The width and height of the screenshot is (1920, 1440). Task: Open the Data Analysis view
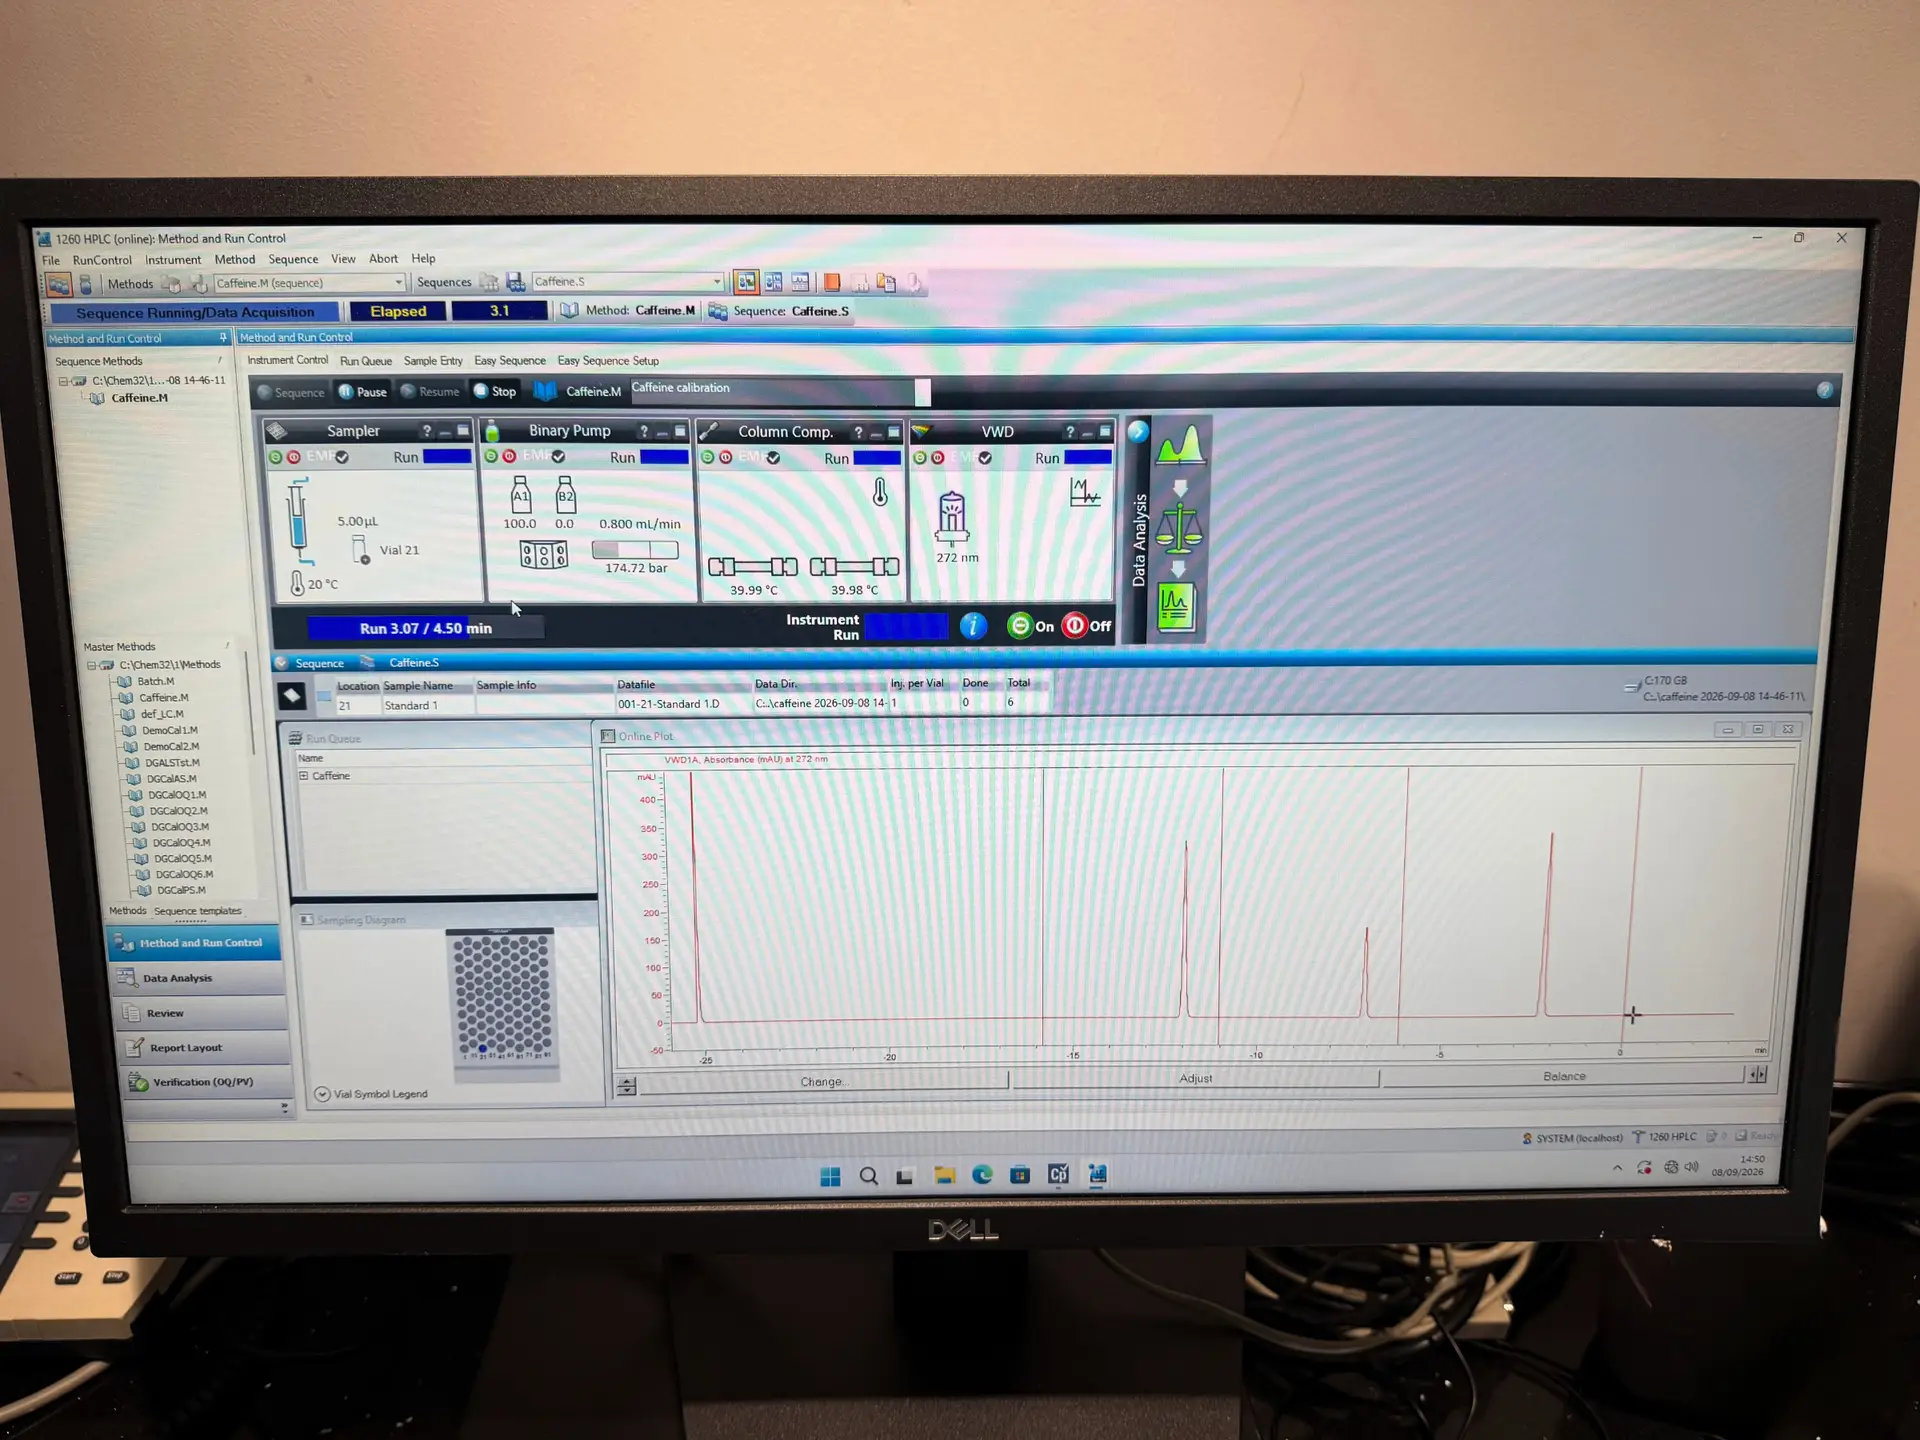point(197,978)
